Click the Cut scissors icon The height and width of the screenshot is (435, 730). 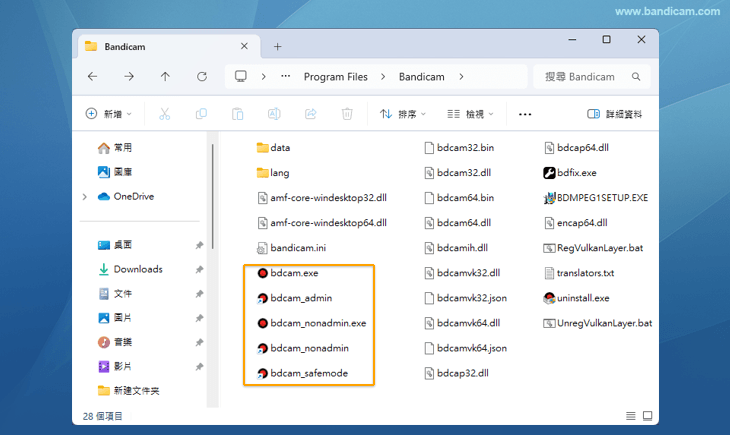coord(164,114)
